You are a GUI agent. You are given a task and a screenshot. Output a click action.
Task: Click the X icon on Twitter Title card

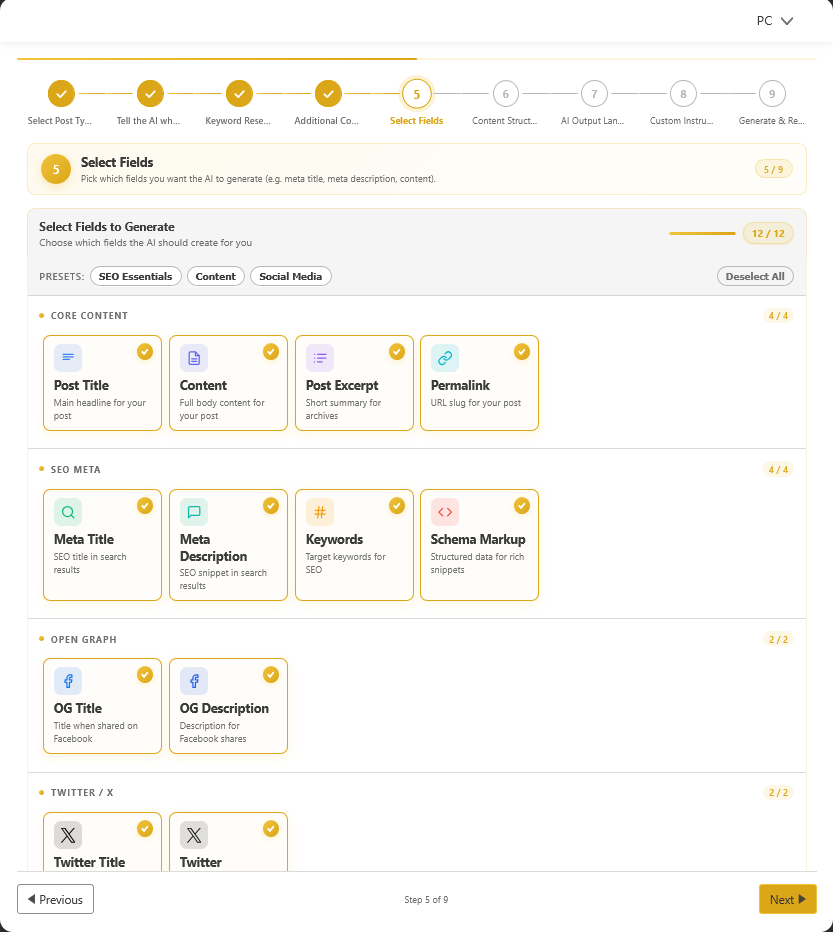click(x=67, y=834)
